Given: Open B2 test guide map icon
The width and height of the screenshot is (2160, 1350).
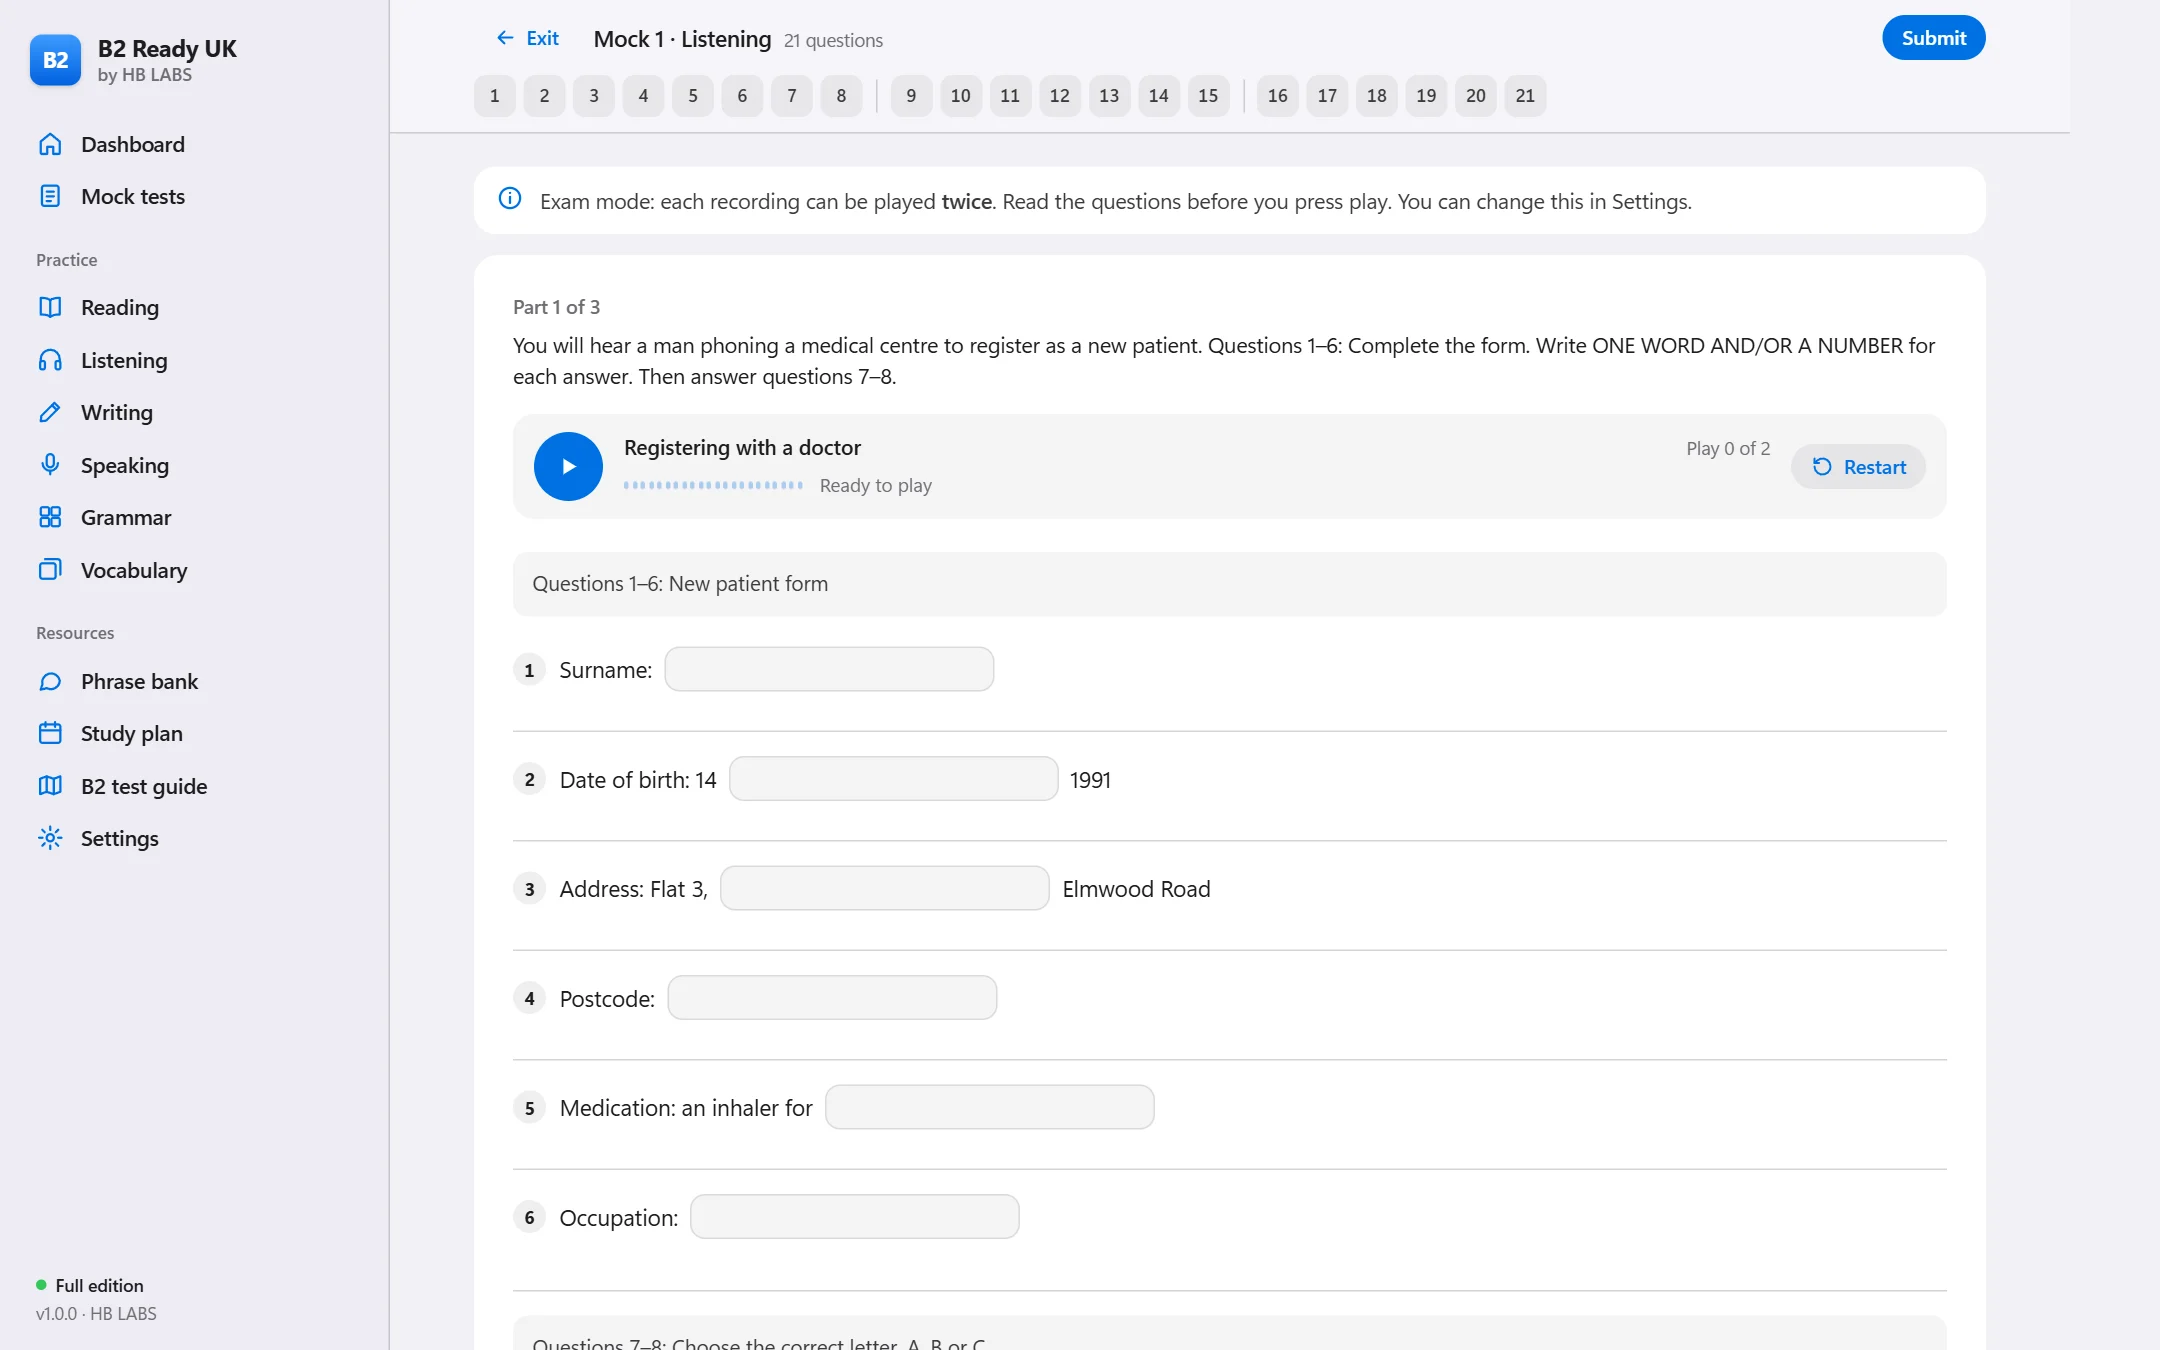Looking at the screenshot, I should [x=50, y=786].
